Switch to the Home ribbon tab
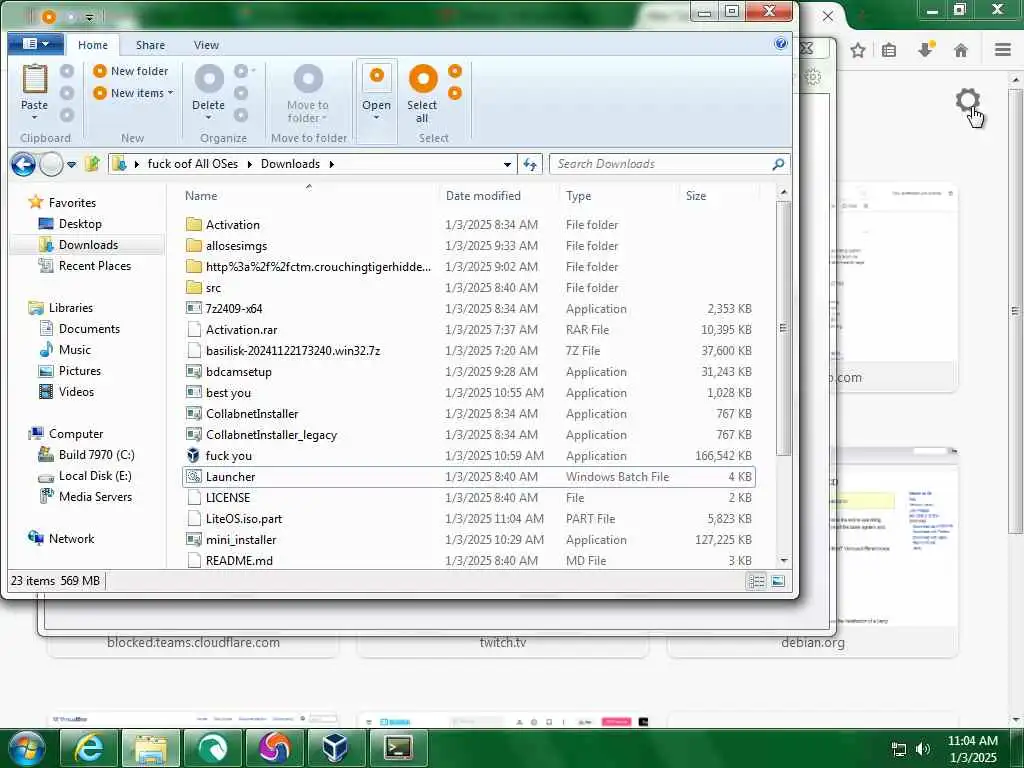The image size is (1024, 768). pyautogui.click(x=93, y=45)
